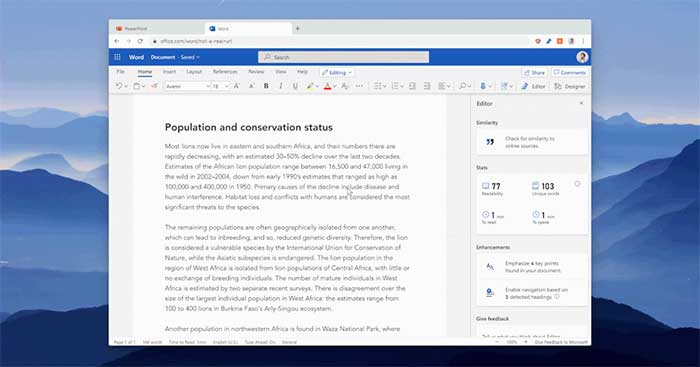Viewport: 700px width, 367px height.
Task: Open the Document Saved title dropdown
Action: click(x=175, y=57)
